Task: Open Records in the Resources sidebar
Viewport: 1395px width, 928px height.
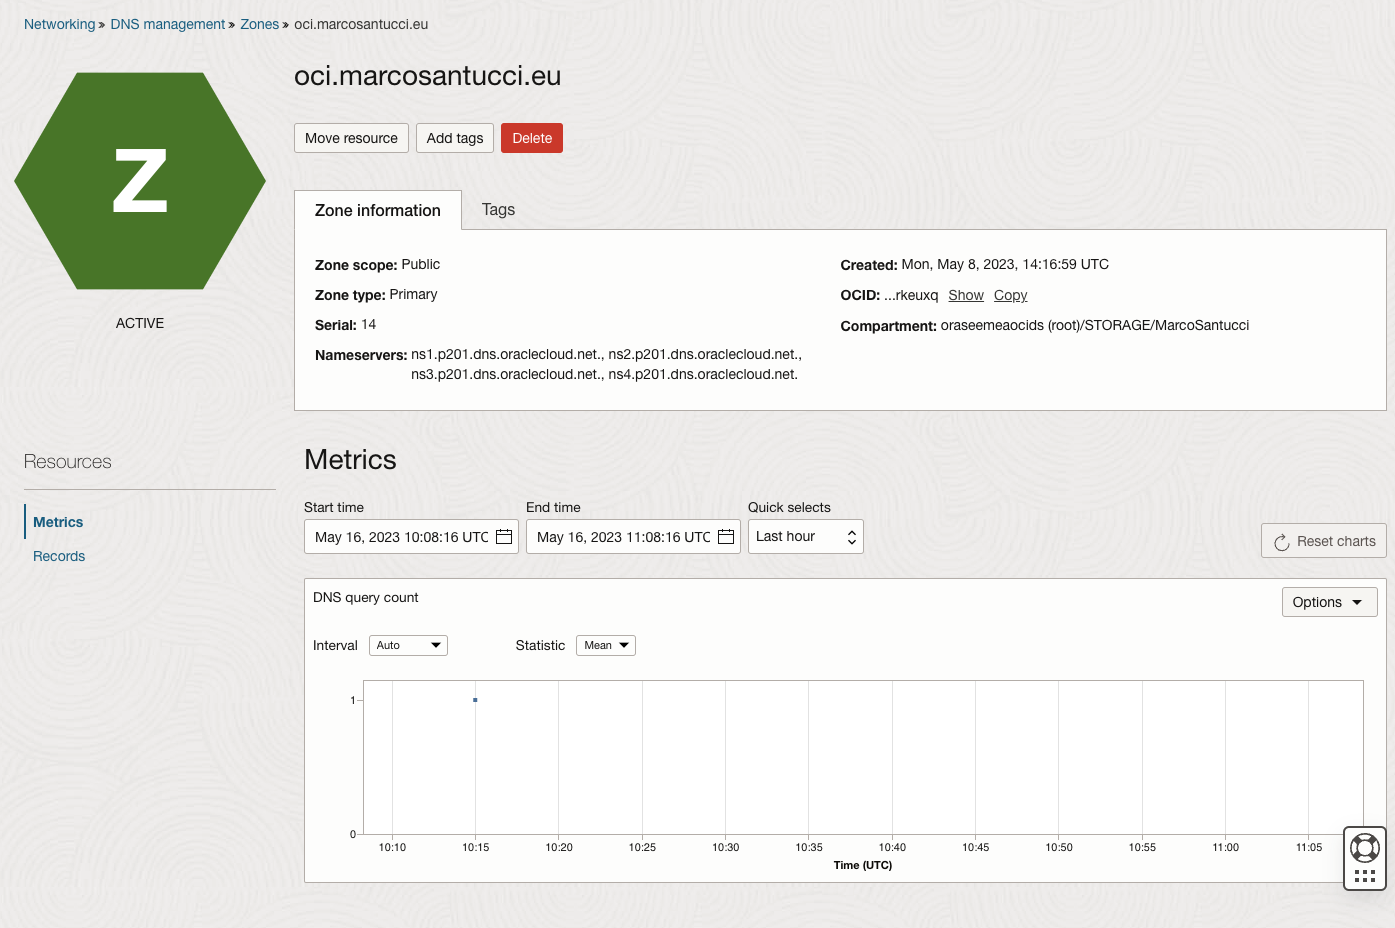Action: 58,556
